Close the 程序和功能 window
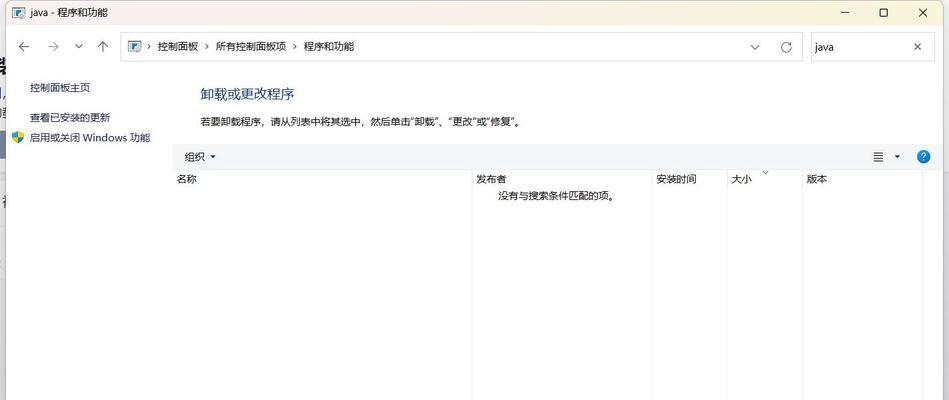Viewport: 949px width, 400px height. pyautogui.click(x=923, y=13)
